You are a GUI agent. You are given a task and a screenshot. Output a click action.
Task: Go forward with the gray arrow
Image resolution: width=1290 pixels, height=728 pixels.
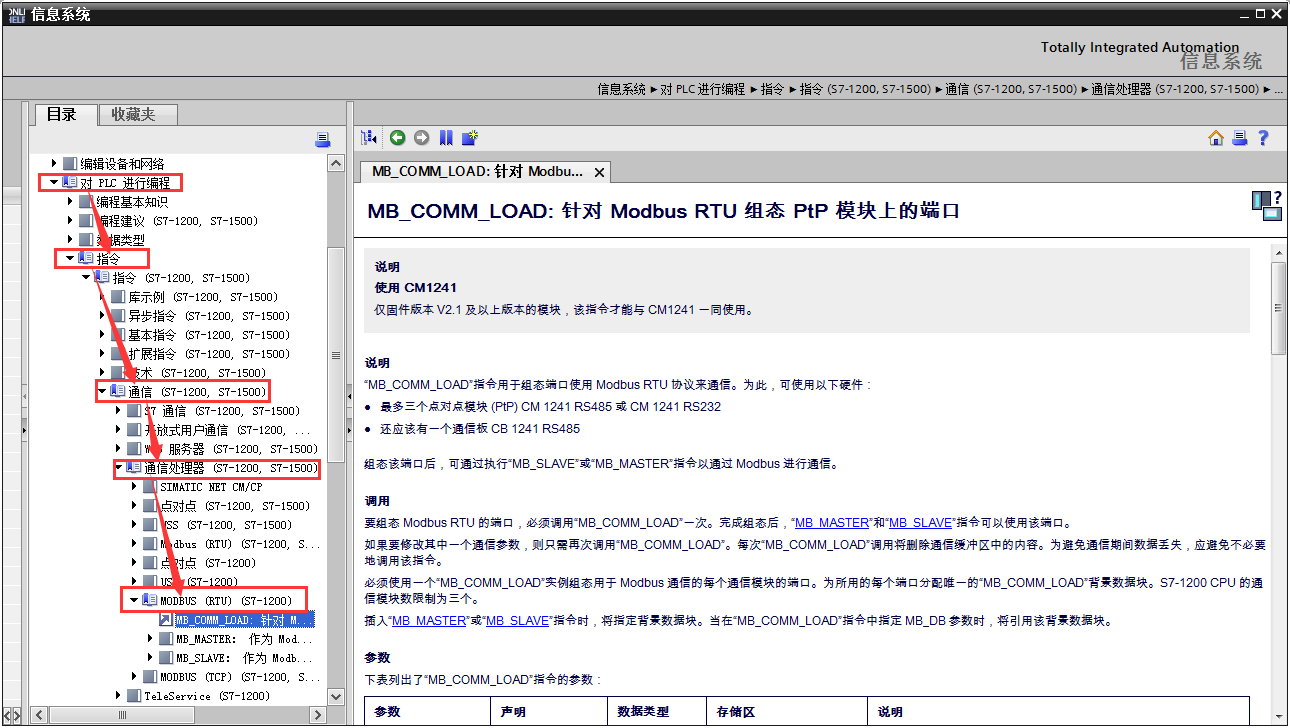(x=421, y=137)
